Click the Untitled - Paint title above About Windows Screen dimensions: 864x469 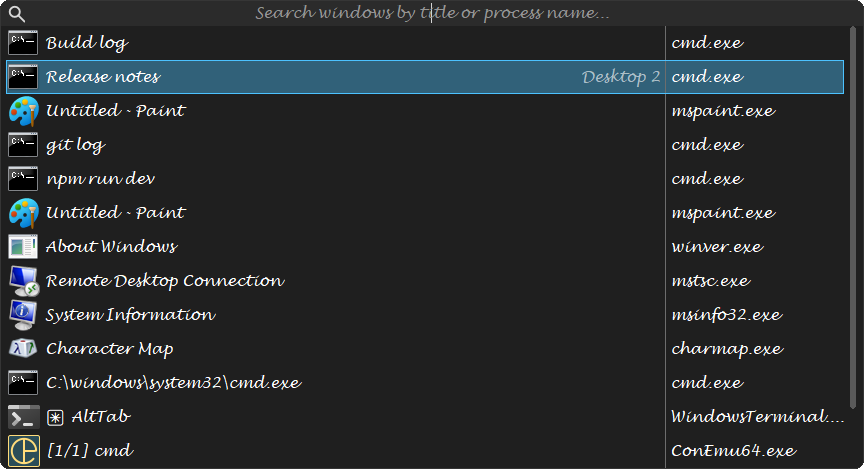tap(116, 213)
